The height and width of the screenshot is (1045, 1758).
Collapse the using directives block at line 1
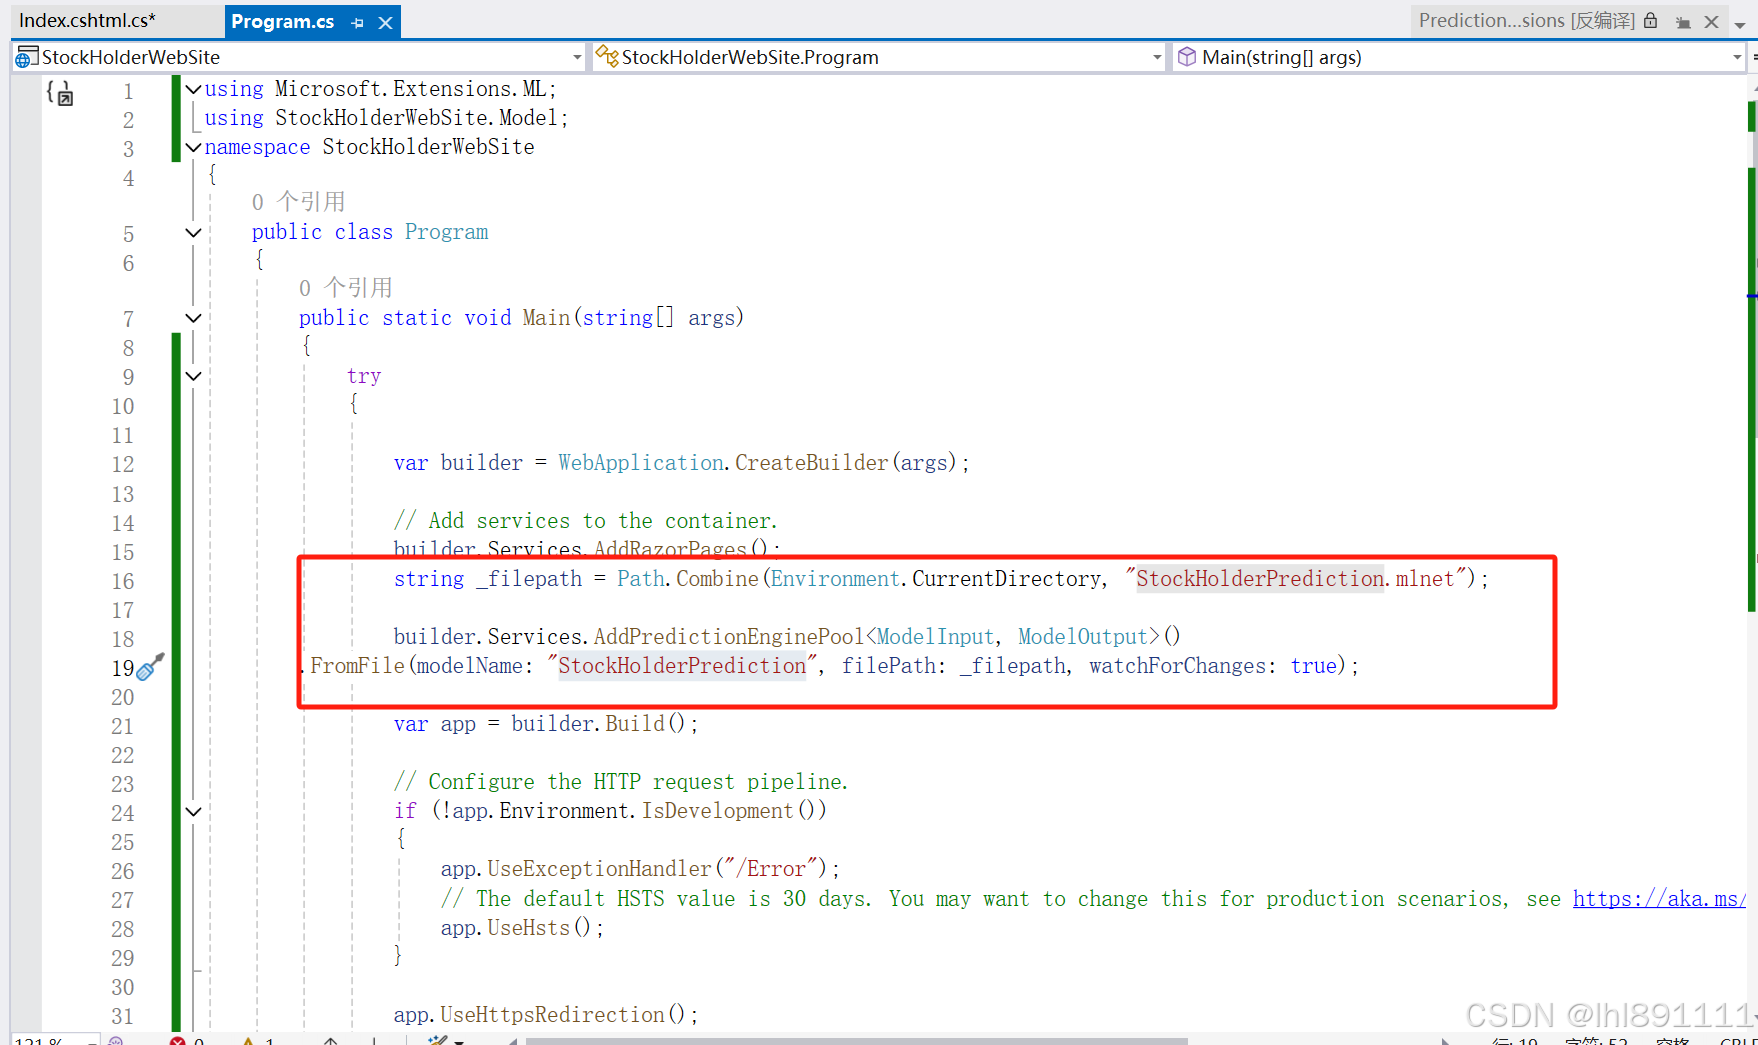194,89
